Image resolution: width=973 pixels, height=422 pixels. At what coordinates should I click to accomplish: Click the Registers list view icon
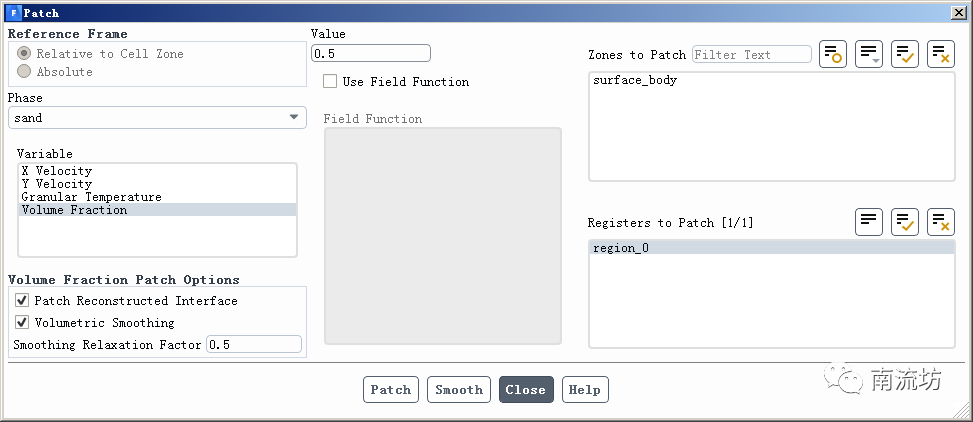(869, 222)
